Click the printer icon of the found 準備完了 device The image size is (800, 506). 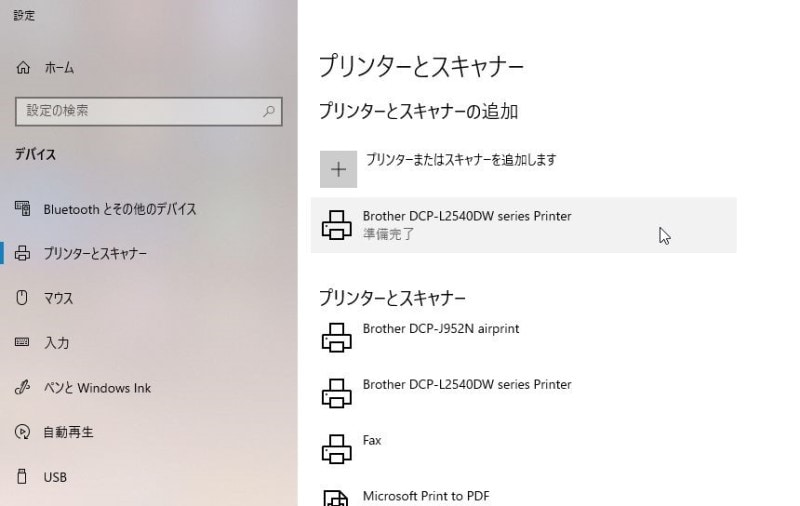pyautogui.click(x=337, y=225)
